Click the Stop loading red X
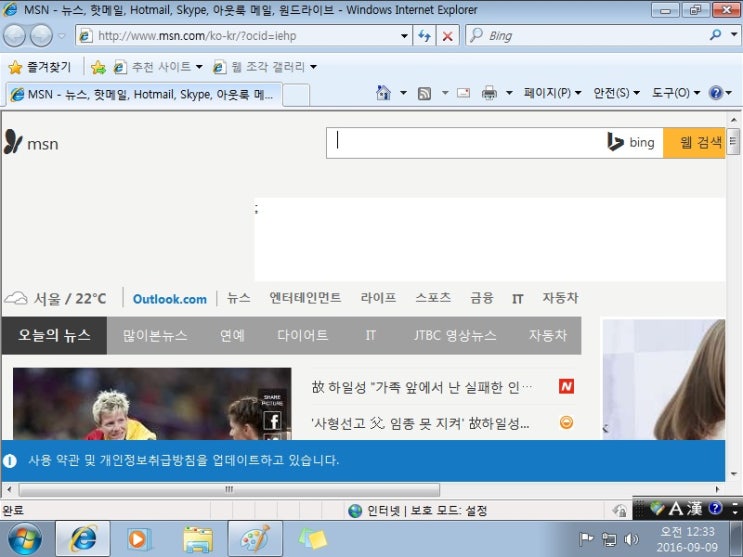The width and height of the screenshot is (743, 557). pyautogui.click(x=447, y=36)
